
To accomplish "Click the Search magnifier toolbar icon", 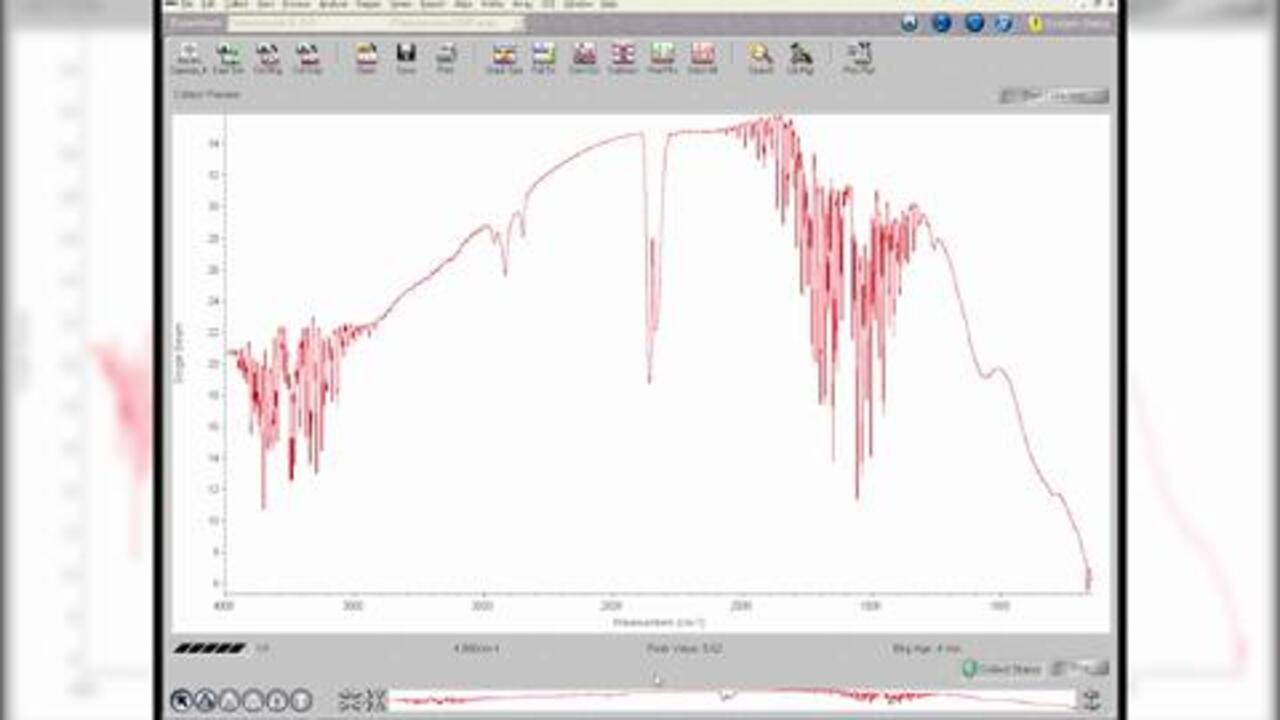I will [x=761, y=58].
